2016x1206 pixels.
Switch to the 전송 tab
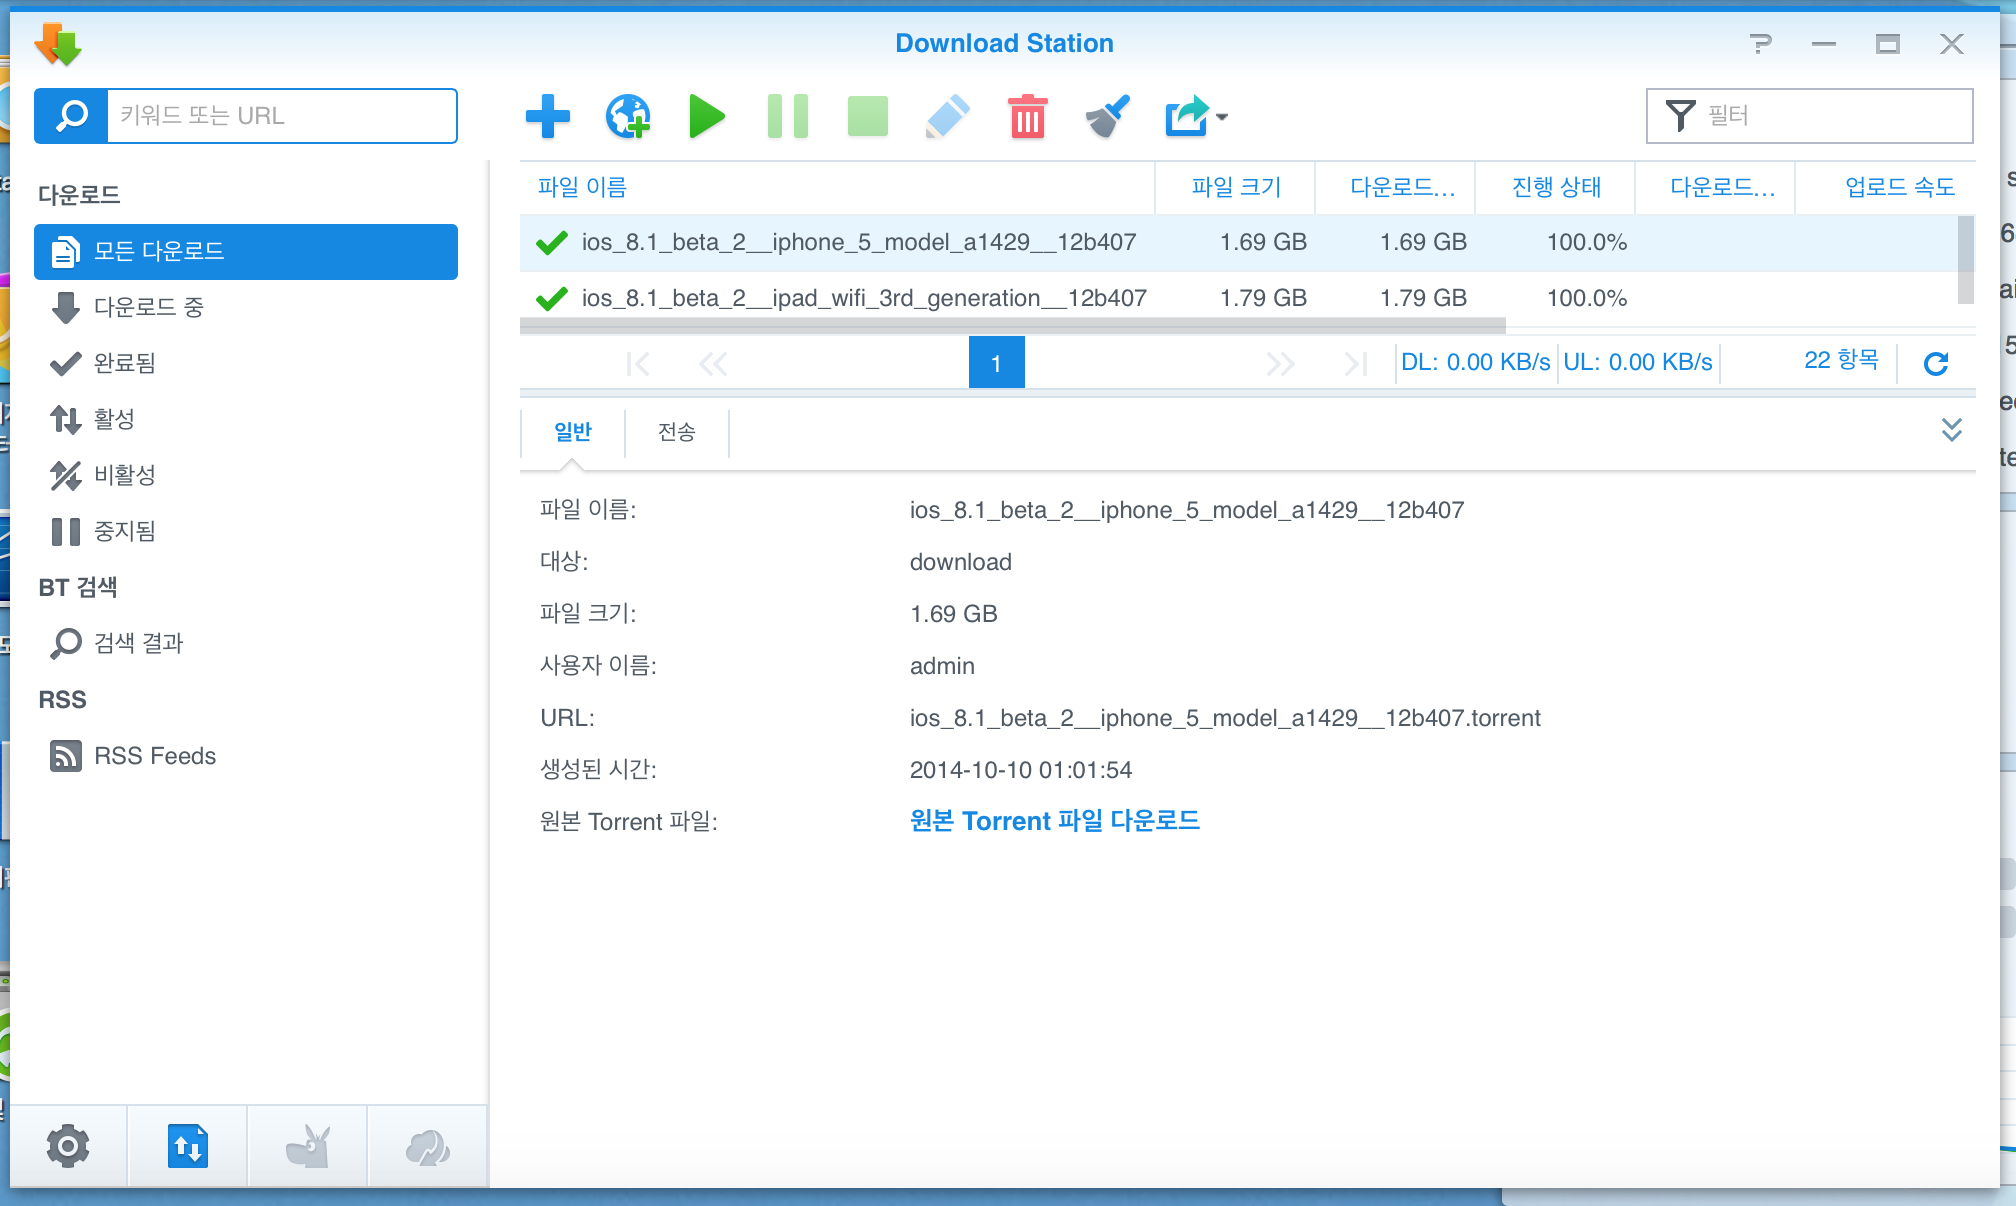click(677, 432)
